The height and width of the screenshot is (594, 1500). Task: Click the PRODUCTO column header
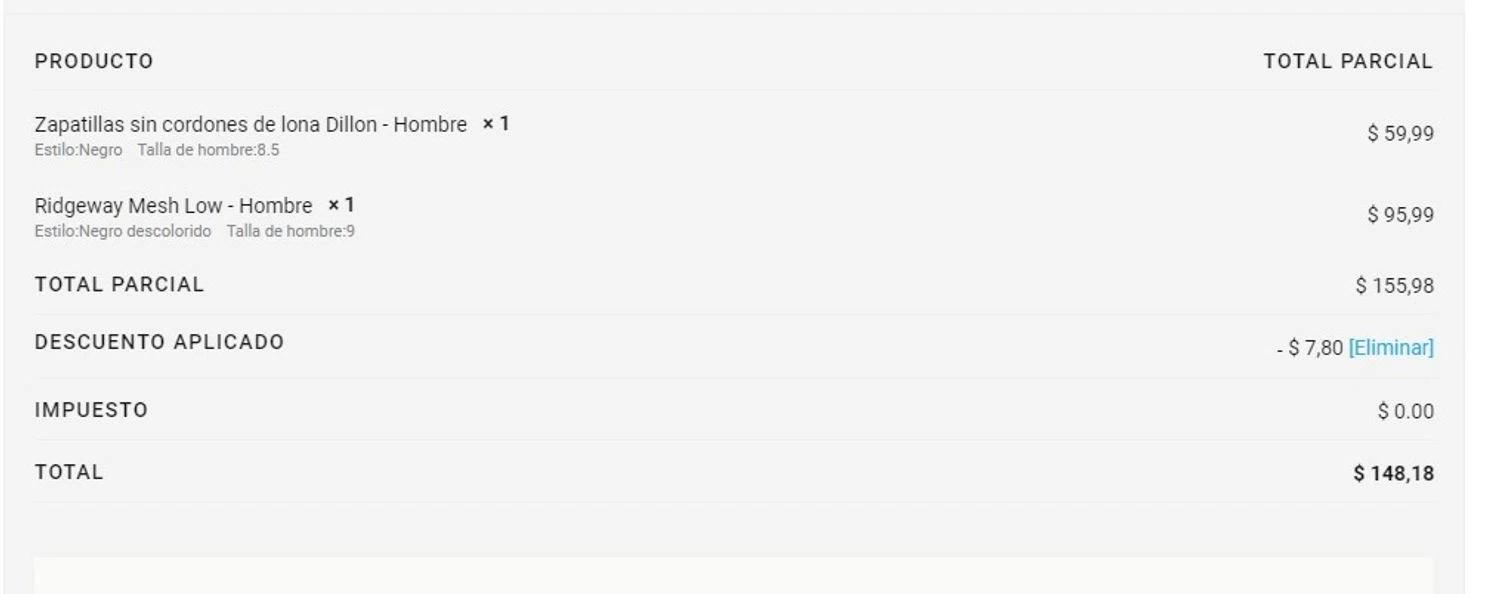(x=94, y=62)
